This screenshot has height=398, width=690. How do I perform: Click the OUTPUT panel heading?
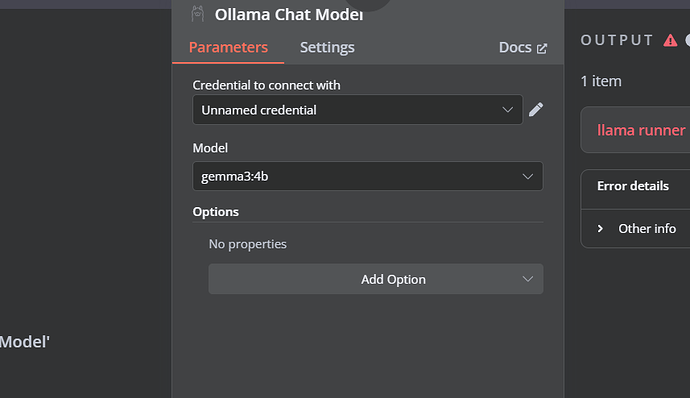point(617,40)
